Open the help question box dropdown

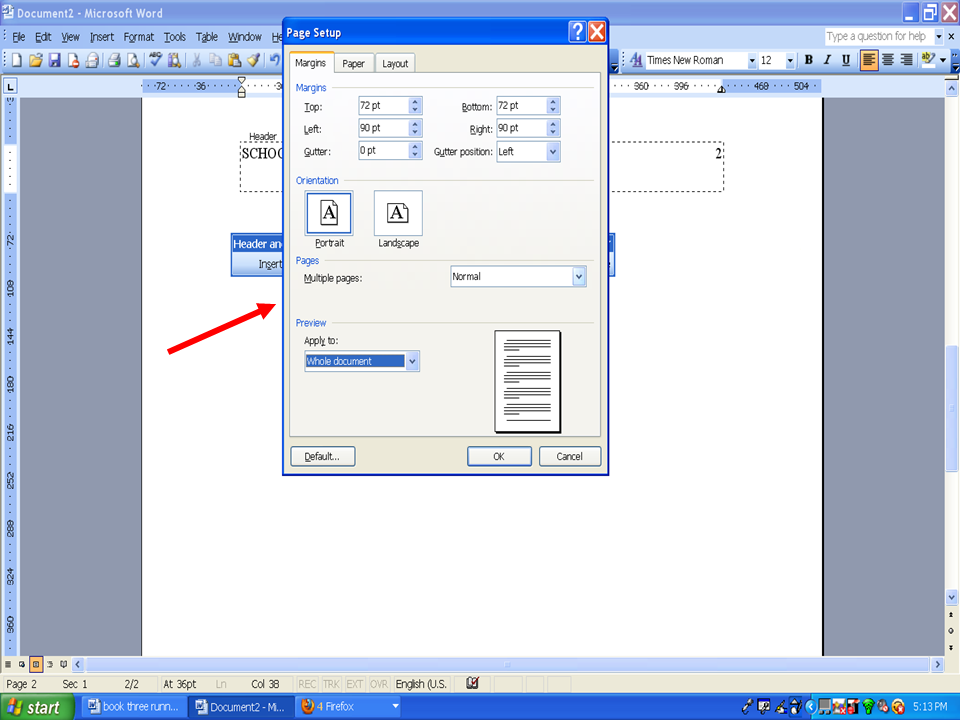(939, 37)
